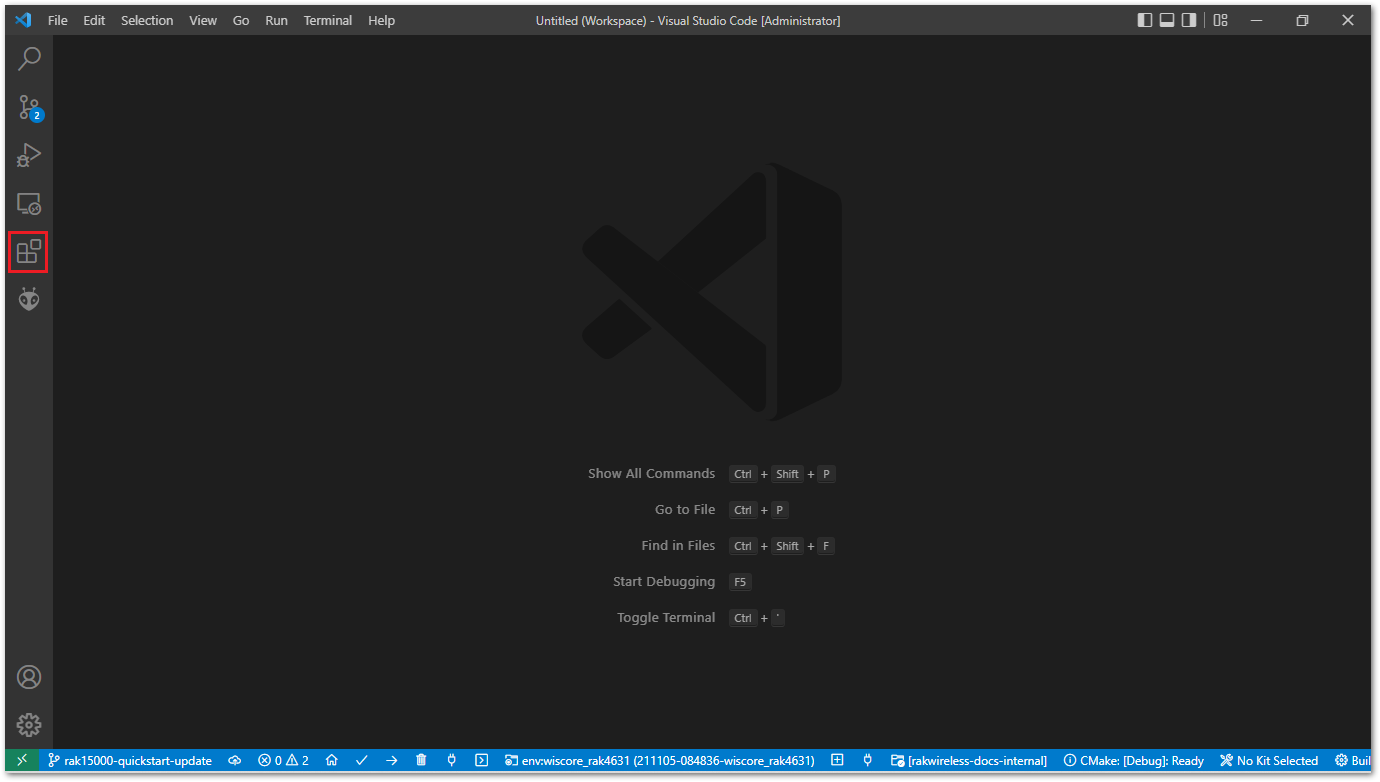Image resolution: width=1380 pixels, height=782 pixels.
Task: Toggle Secondary Side Bar layout icon
Action: coord(1188,20)
